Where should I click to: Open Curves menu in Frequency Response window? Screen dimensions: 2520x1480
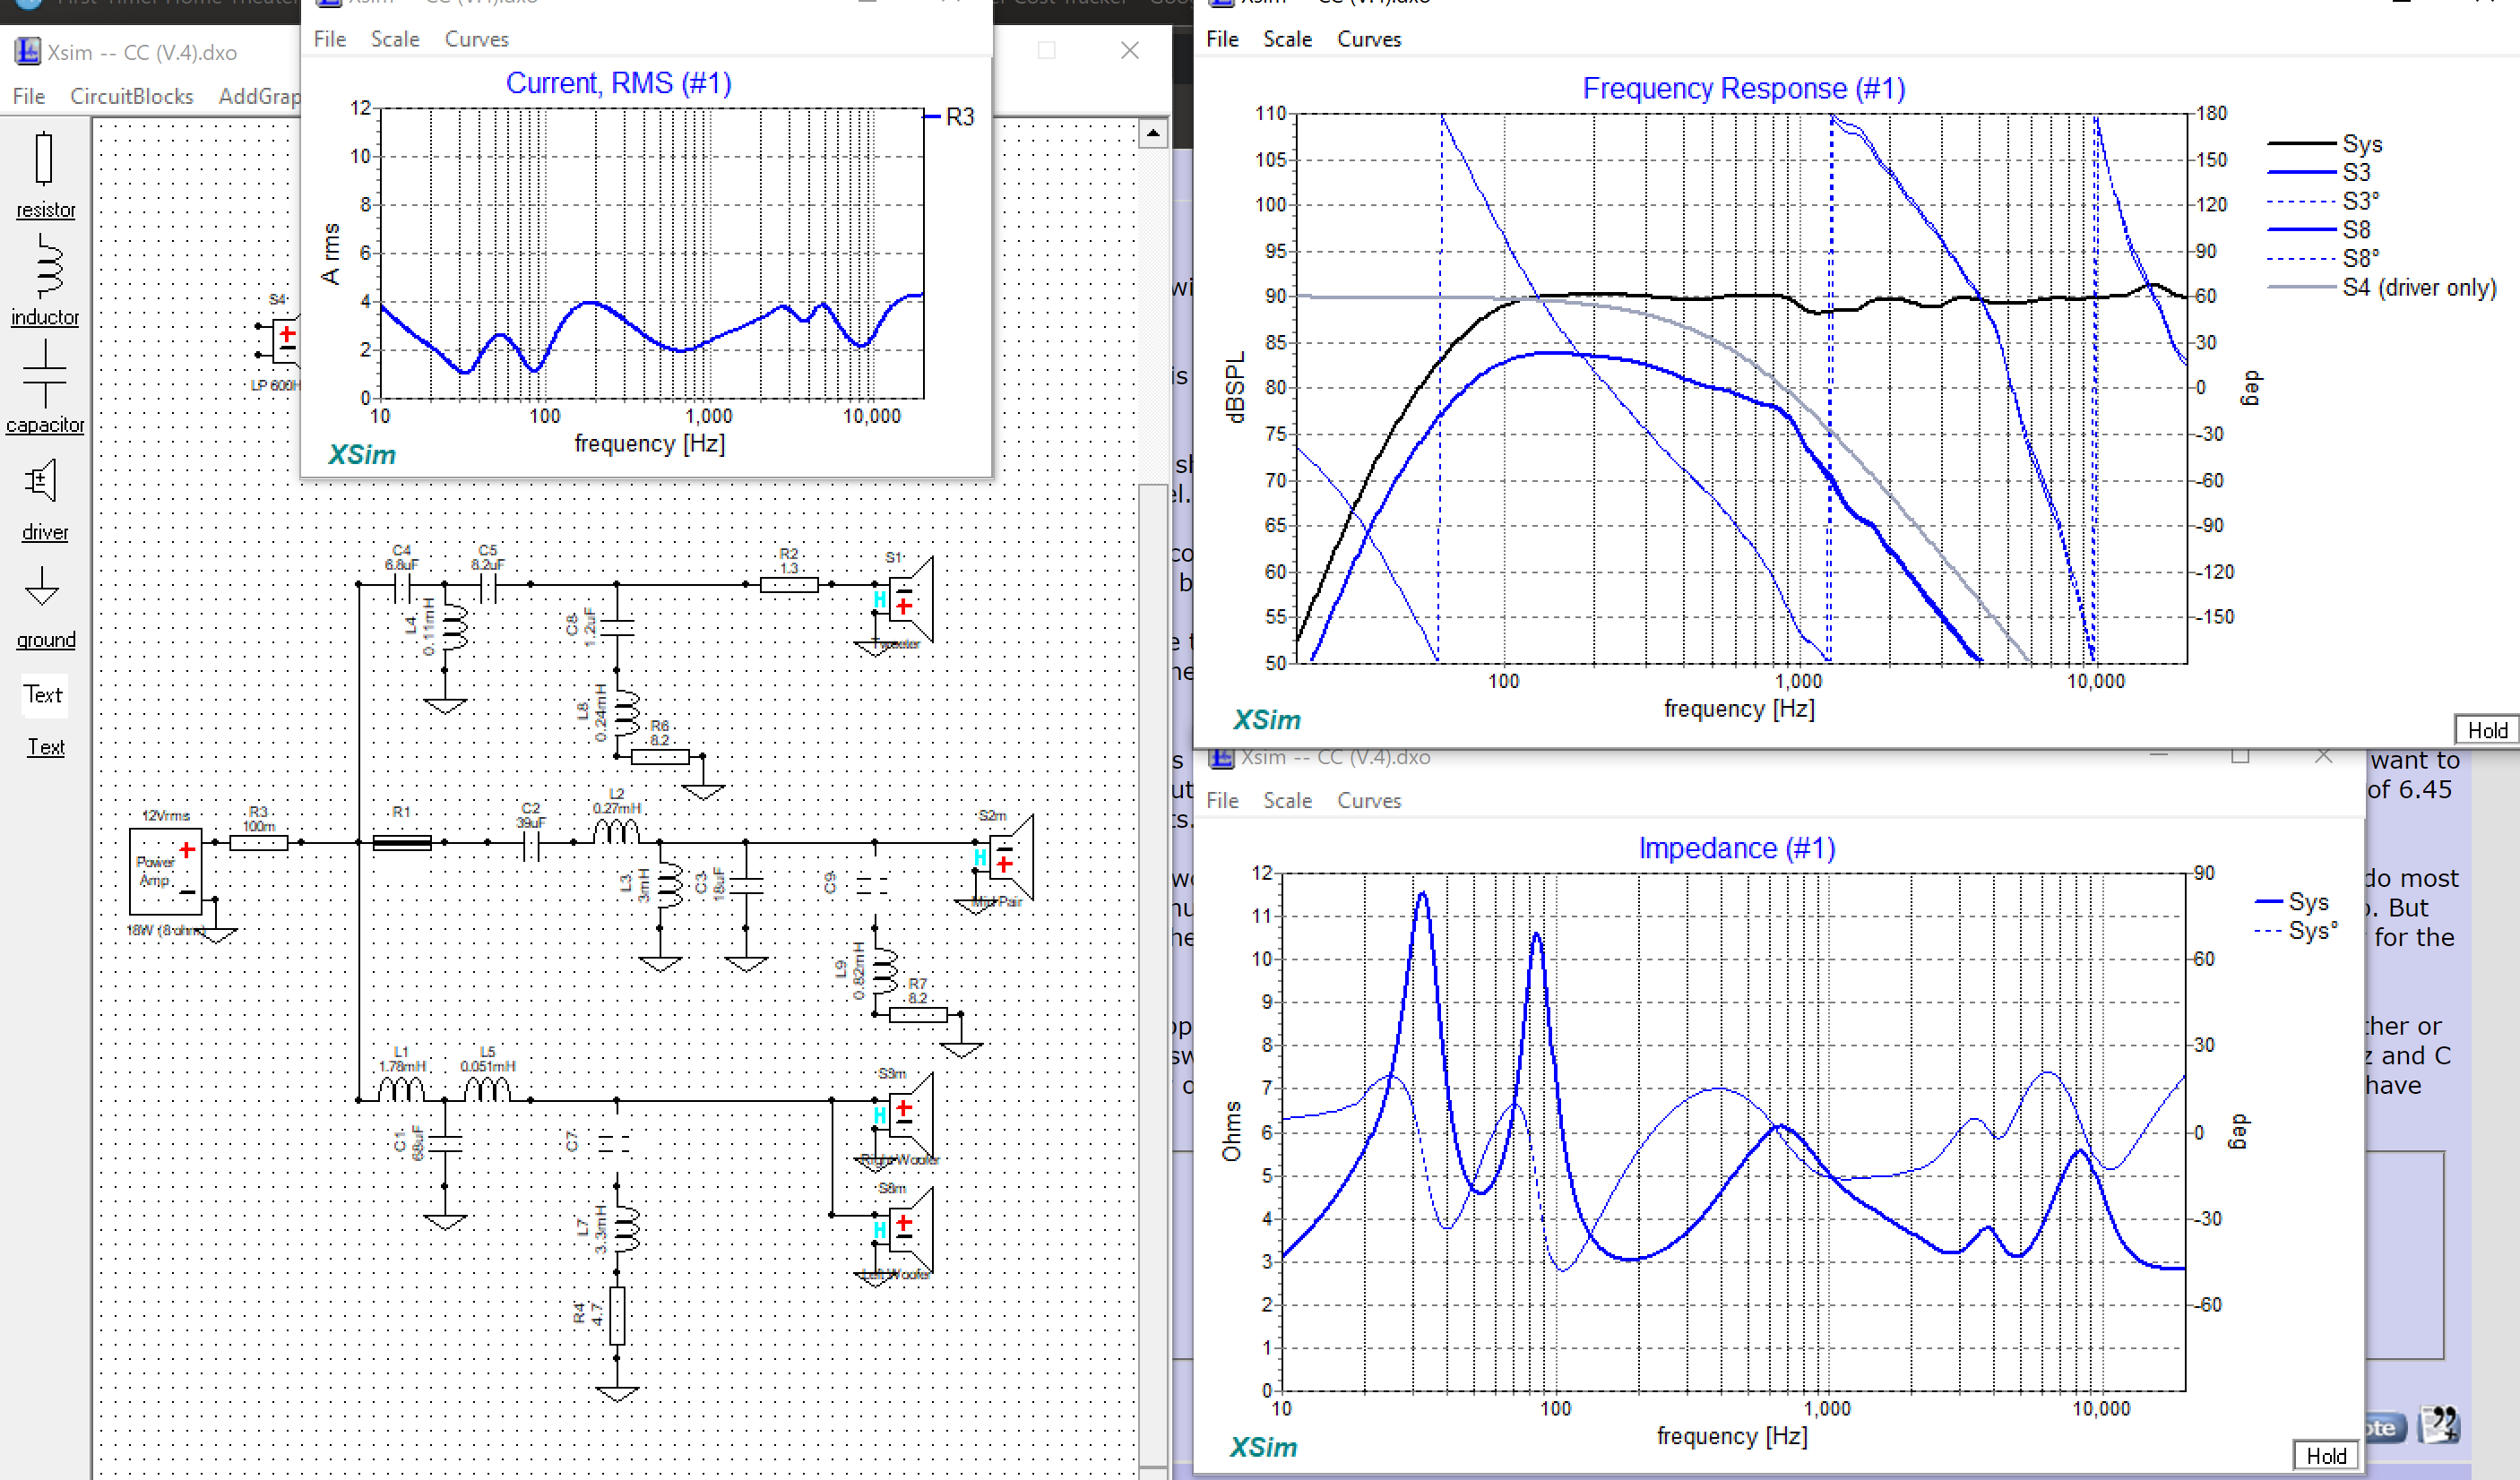(1369, 39)
